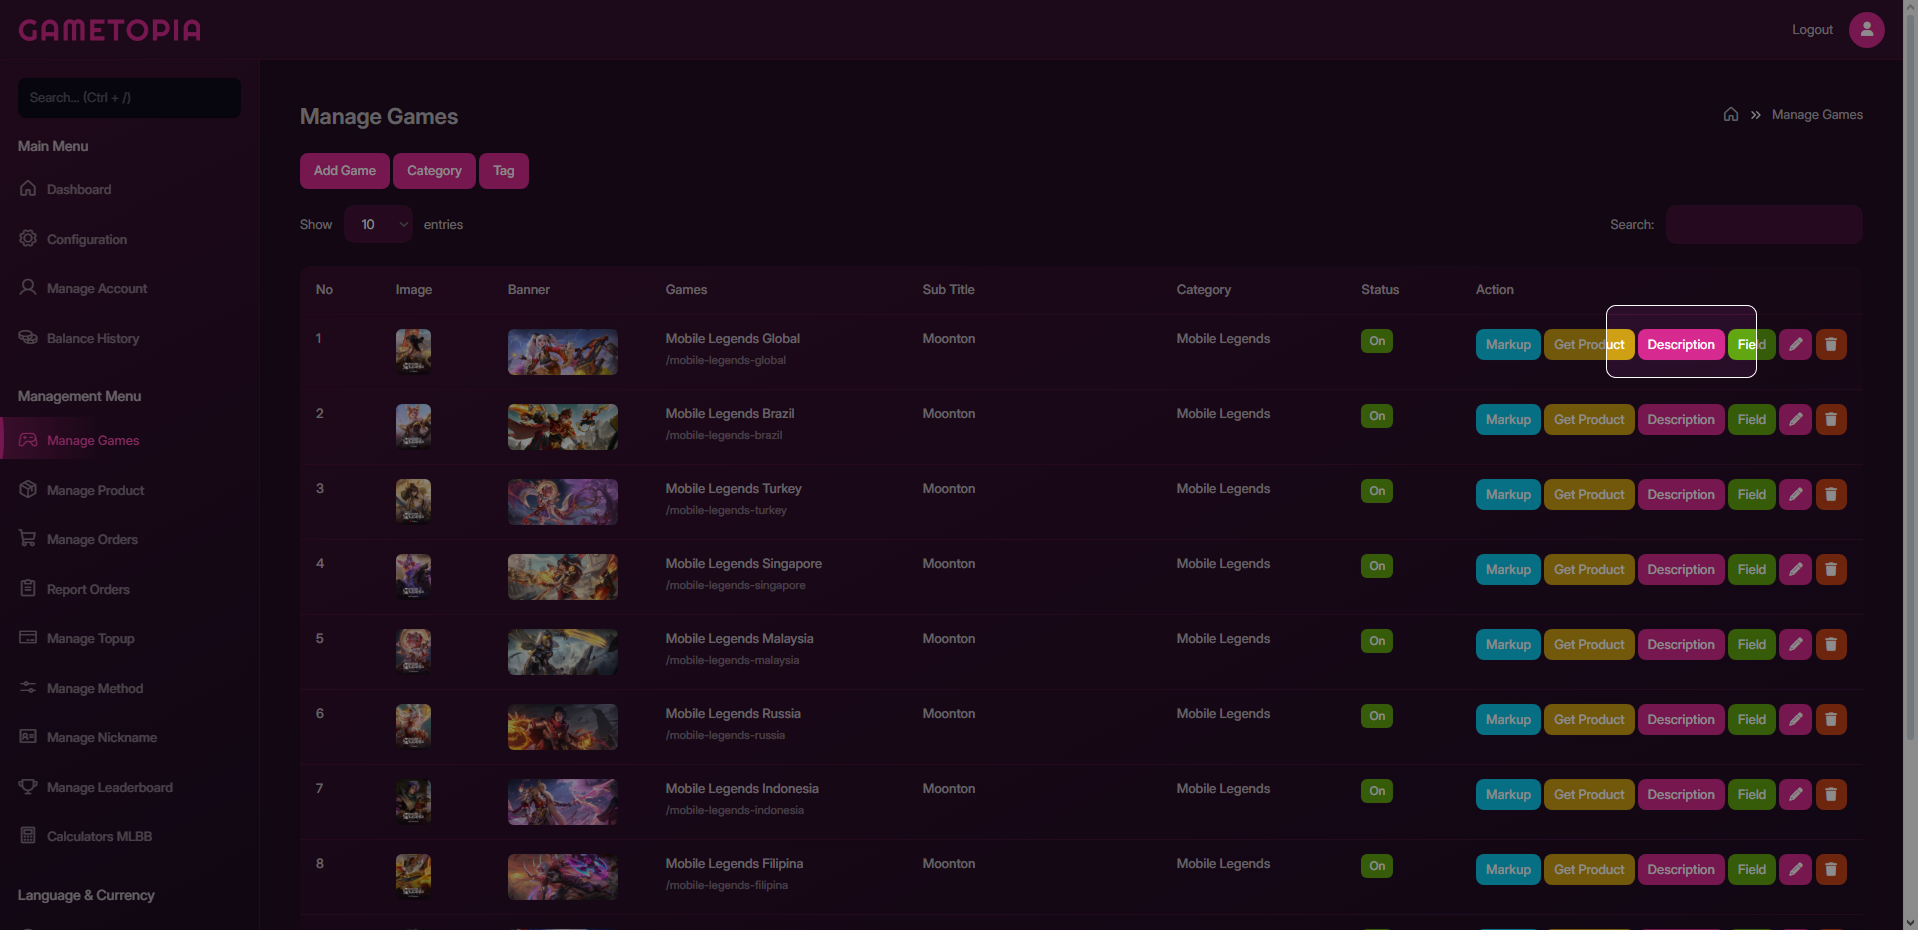Screen dimensions: 1918x930
Task: Click the Manage Leaderboard trophy icon
Action: pyautogui.click(x=28, y=786)
